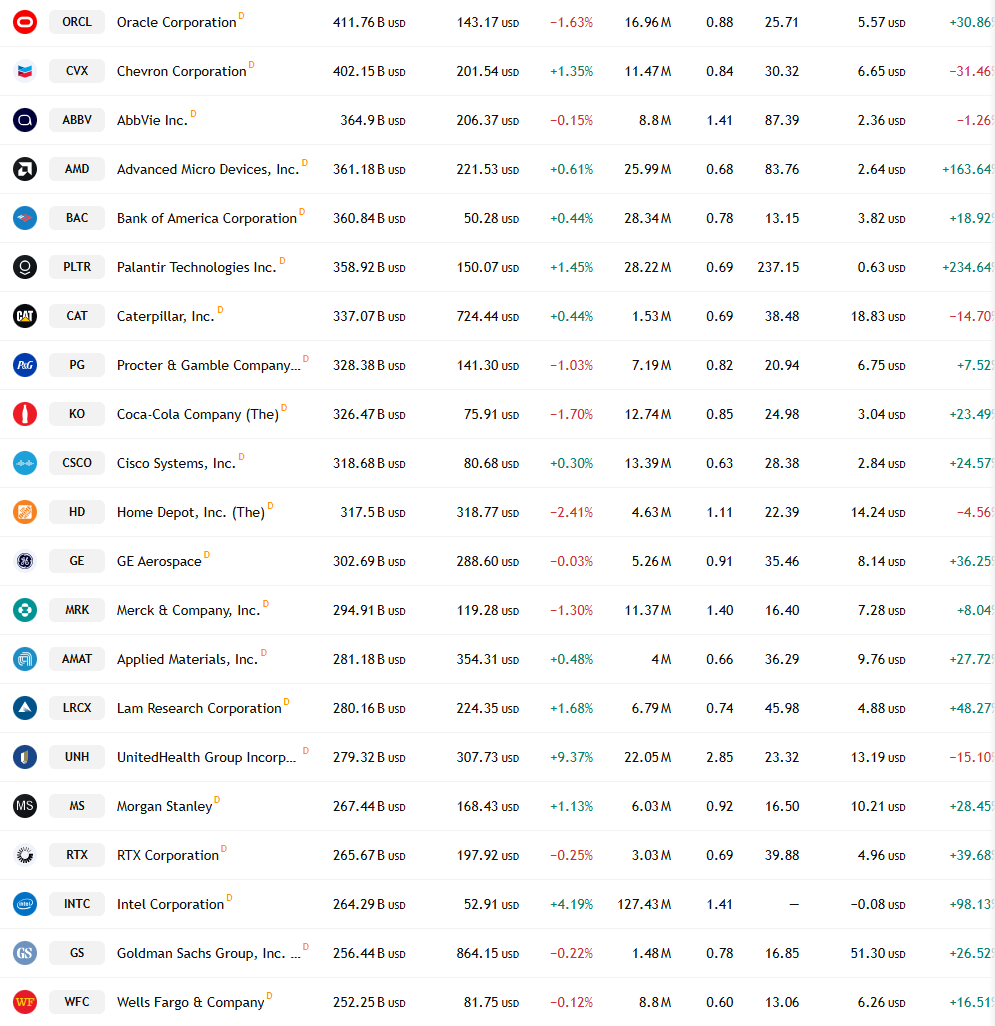Click UnitedHealth's +9.37% change value
This screenshot has height=1026, width=995.
coord(572,757)
